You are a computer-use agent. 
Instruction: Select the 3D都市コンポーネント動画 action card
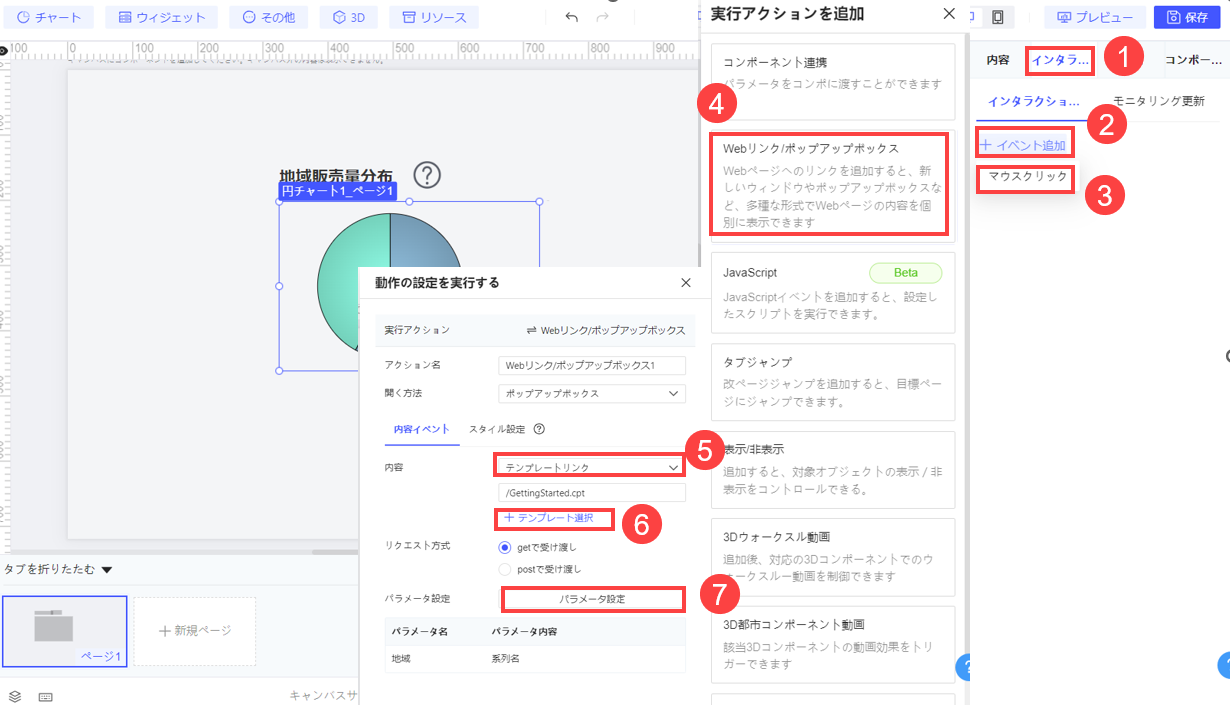(833, 643)
